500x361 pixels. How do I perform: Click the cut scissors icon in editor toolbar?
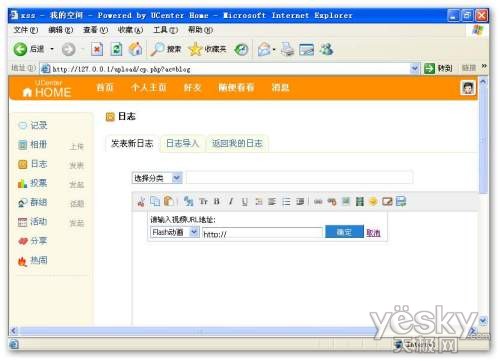(x=141, y=202)
